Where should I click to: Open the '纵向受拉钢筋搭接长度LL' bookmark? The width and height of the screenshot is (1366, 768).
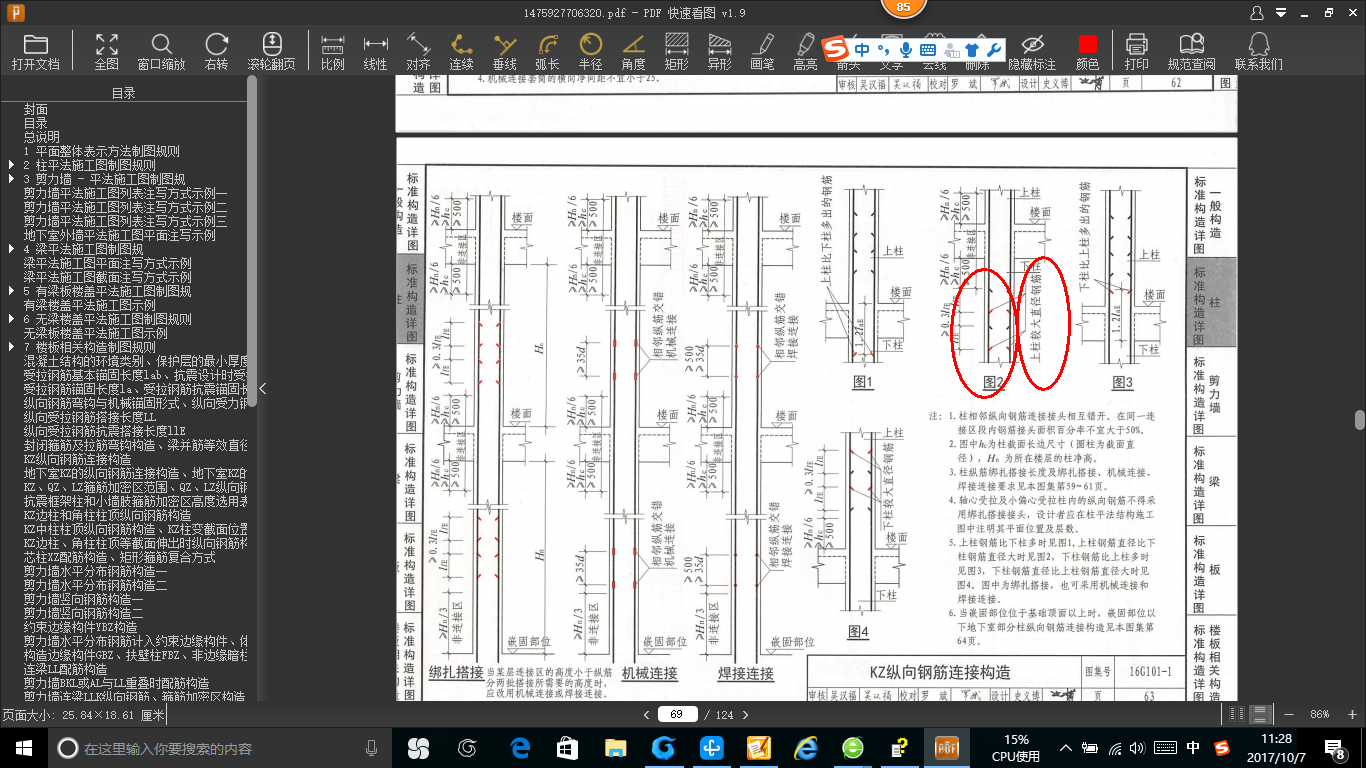[x=90, y=417]
